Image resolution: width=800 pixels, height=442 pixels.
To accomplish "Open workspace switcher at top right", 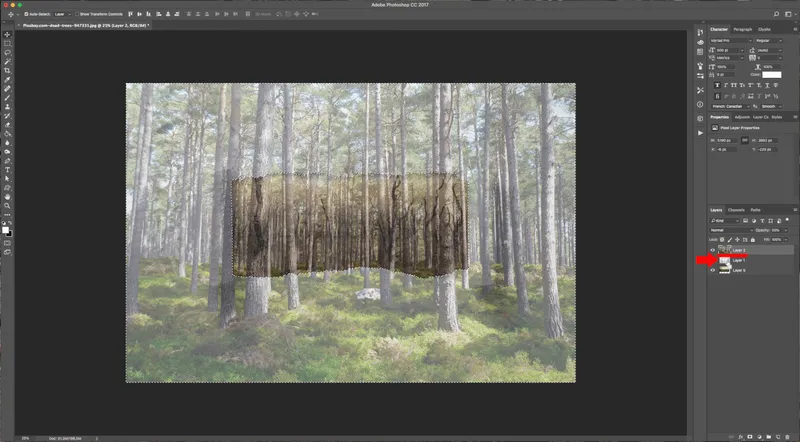I will coord(788,14).
